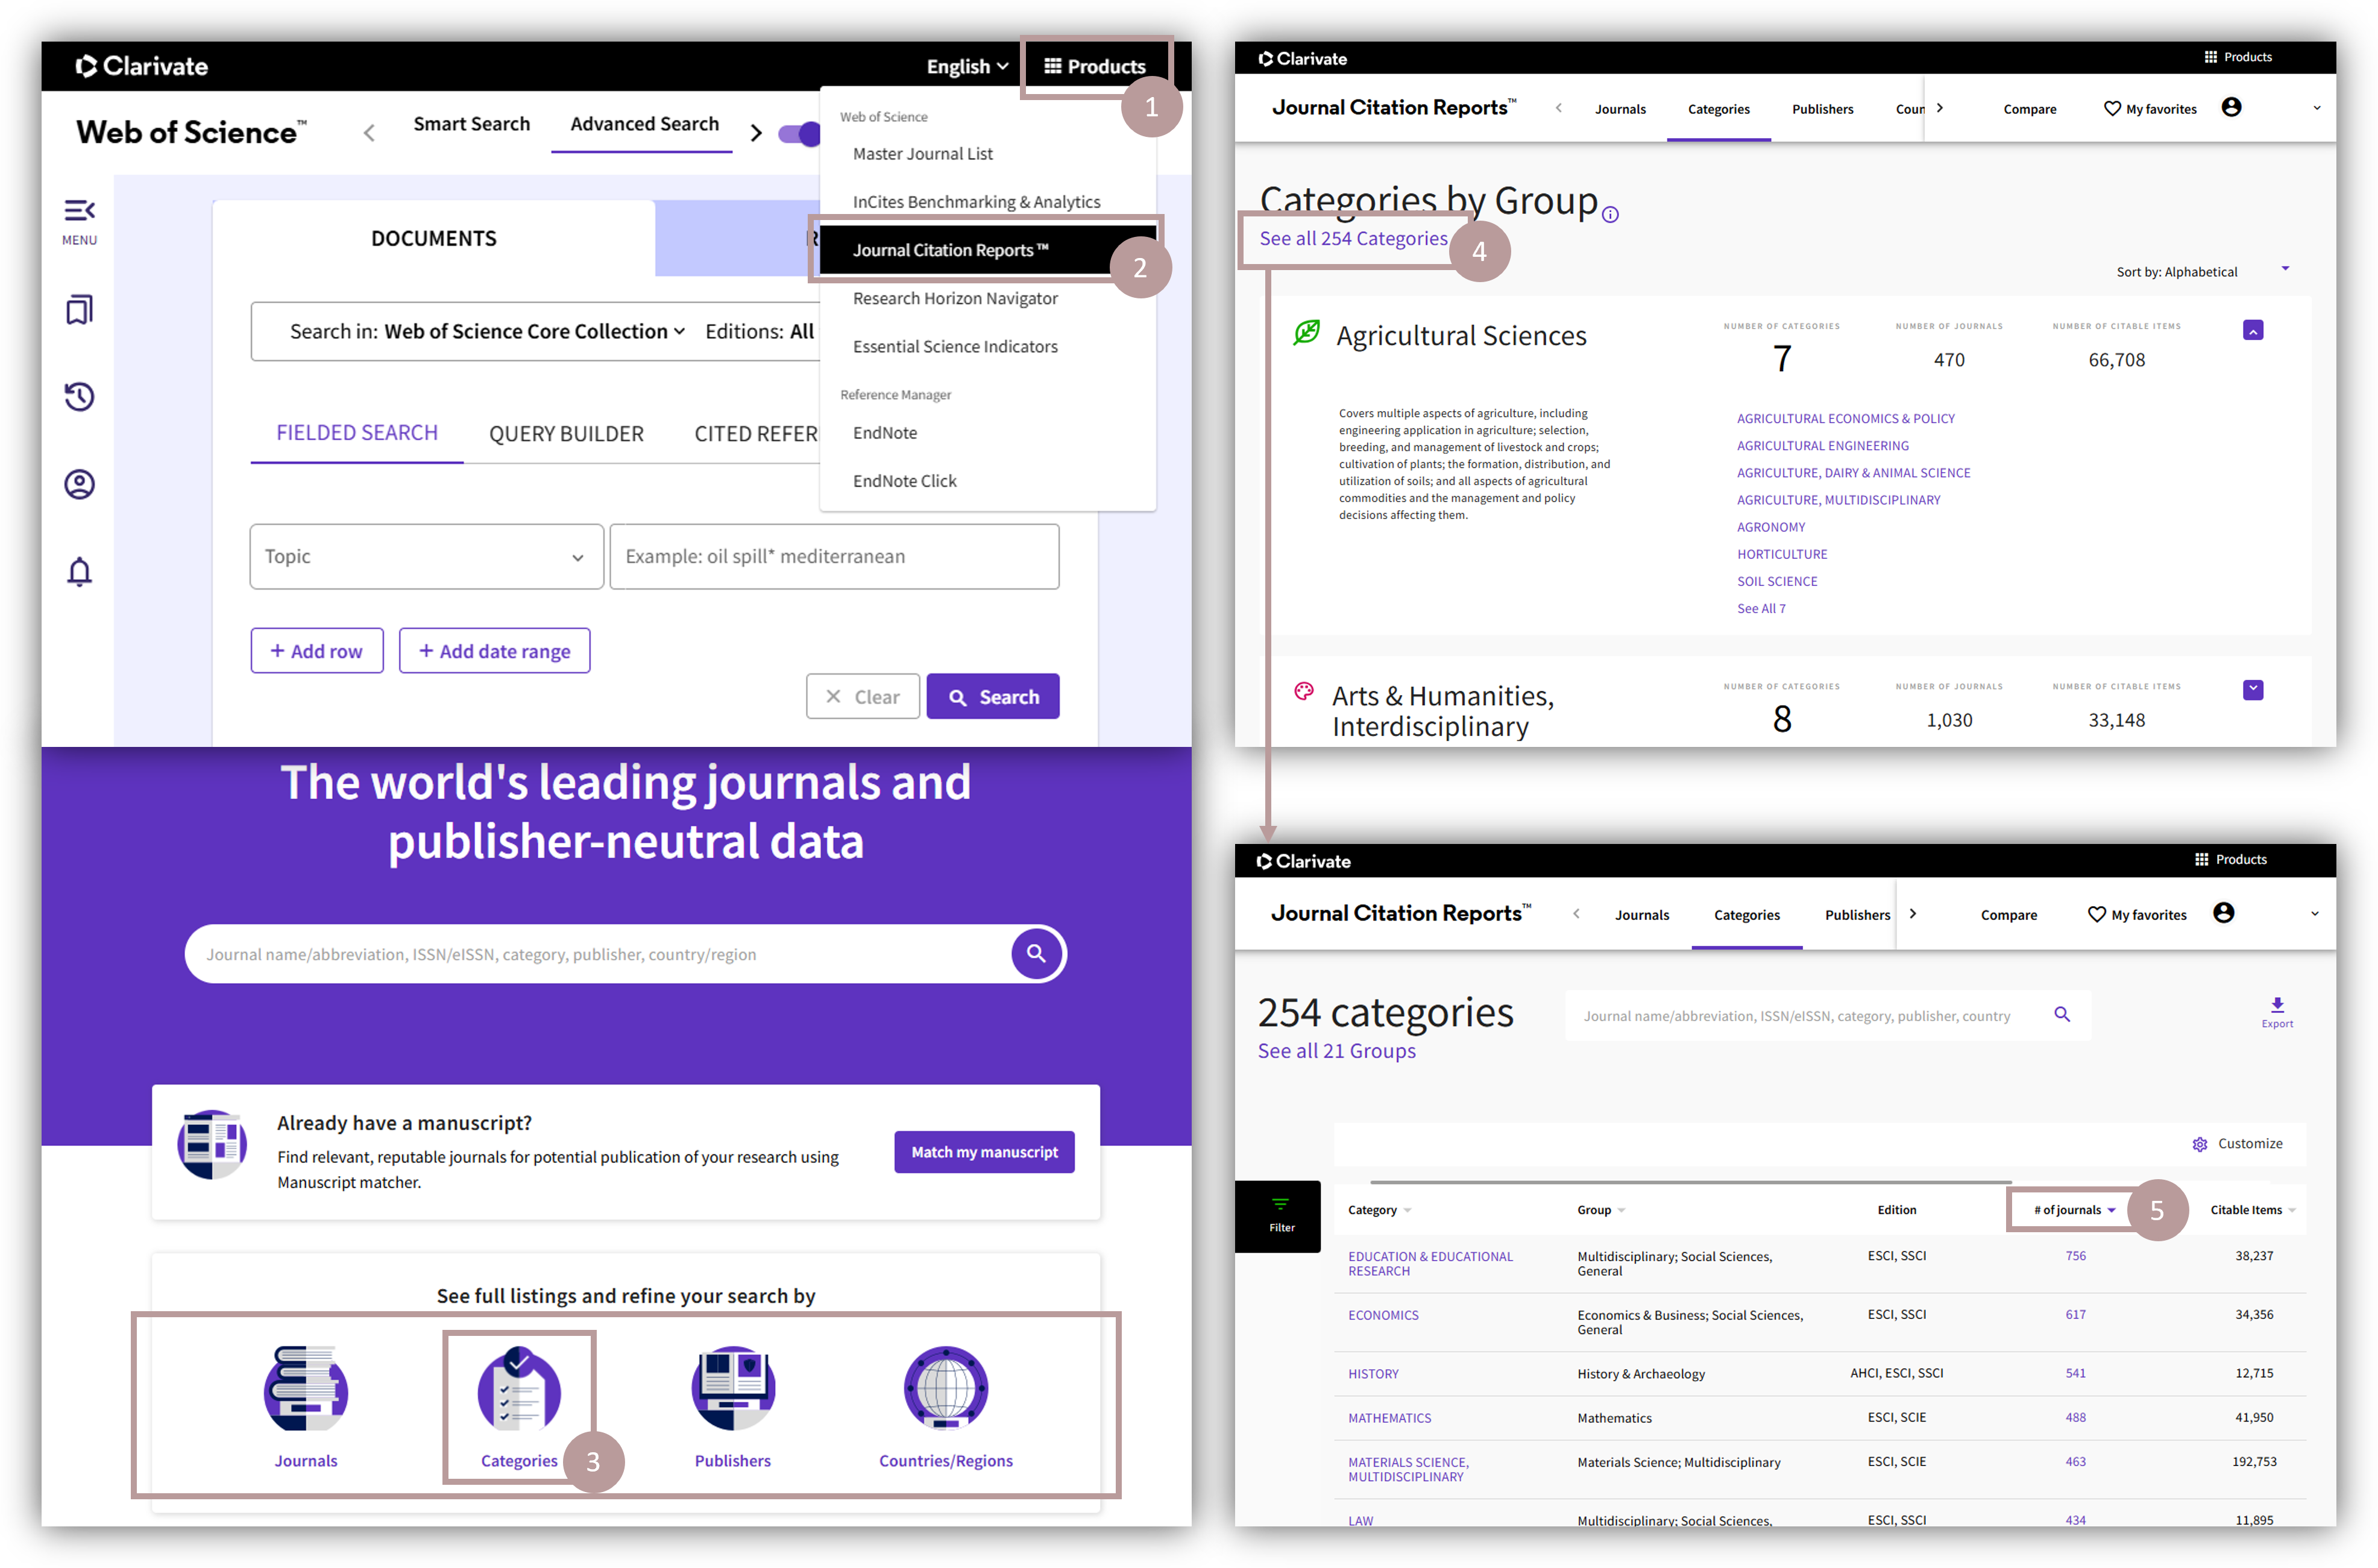Click the My favorites heart in 254 categories window
This screenshot has height=1568, width=2378.
pos(2097,914)
